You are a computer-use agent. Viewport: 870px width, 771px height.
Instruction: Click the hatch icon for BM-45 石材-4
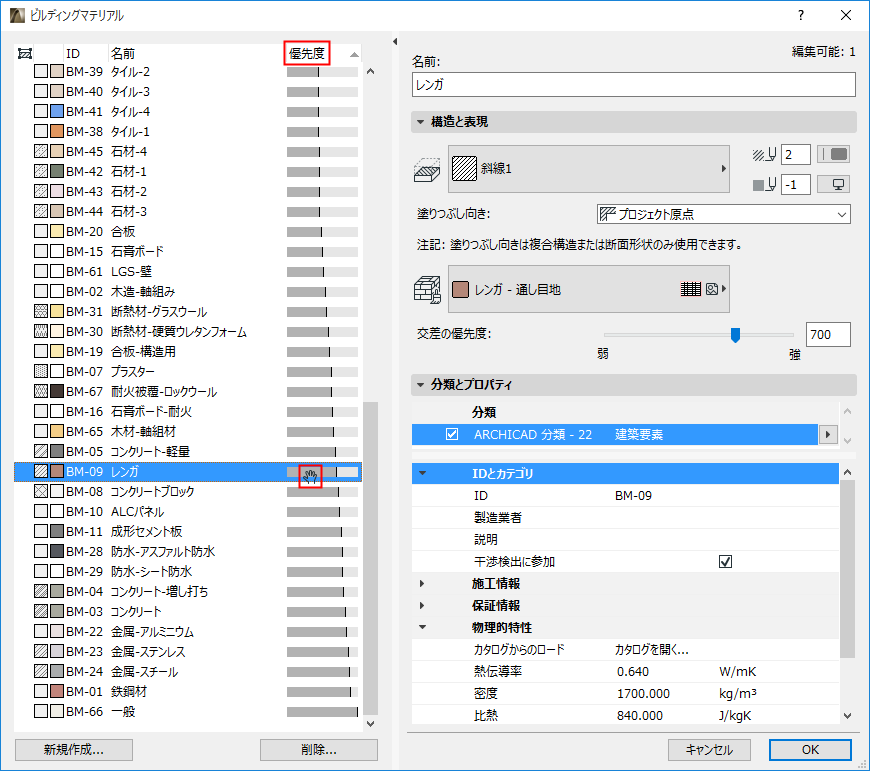pos(41,151)
